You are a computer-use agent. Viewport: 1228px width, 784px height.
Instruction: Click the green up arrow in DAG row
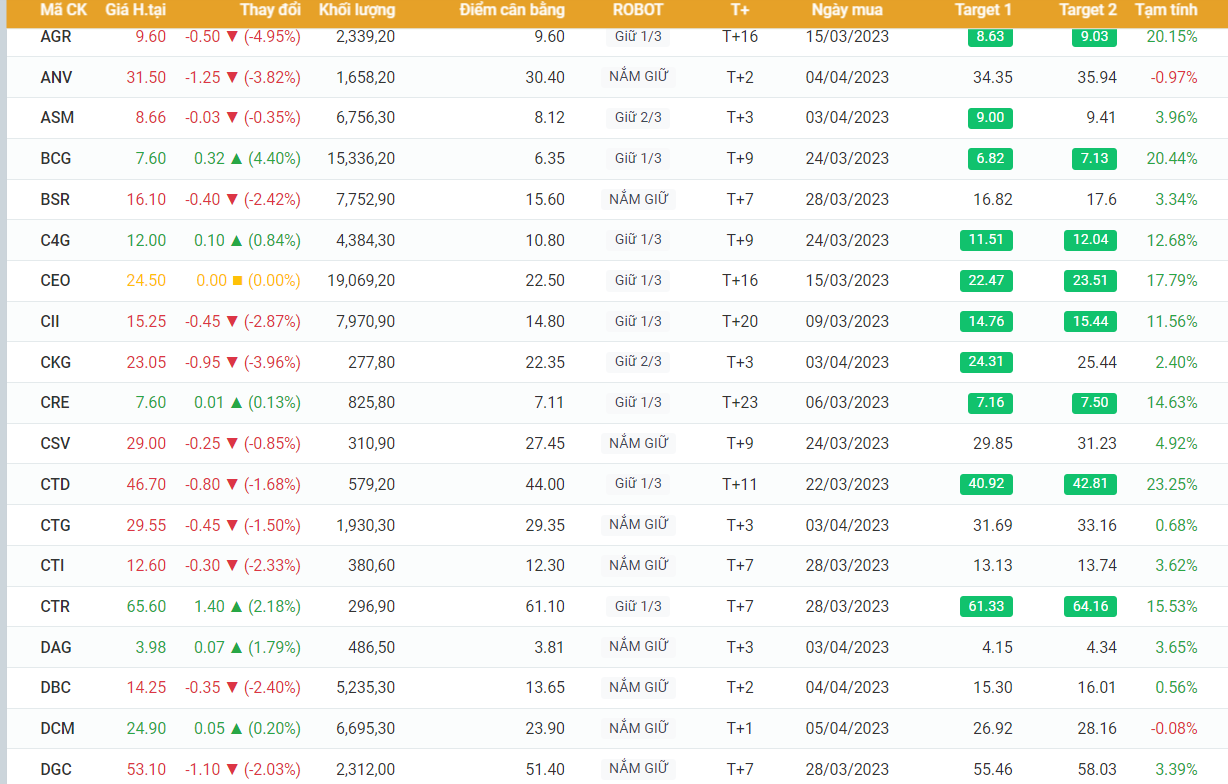click(x=237, y=647)
